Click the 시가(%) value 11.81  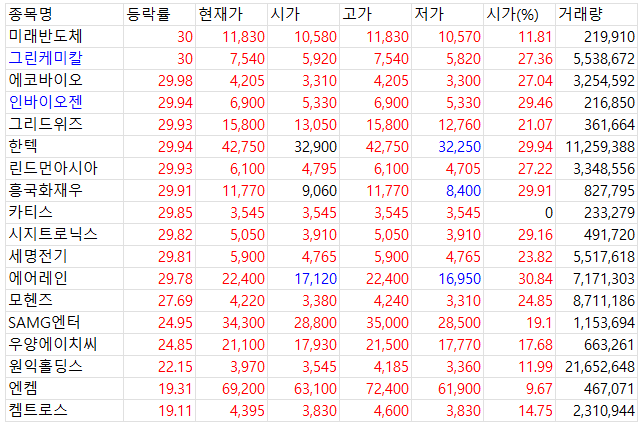pos(535,37)
